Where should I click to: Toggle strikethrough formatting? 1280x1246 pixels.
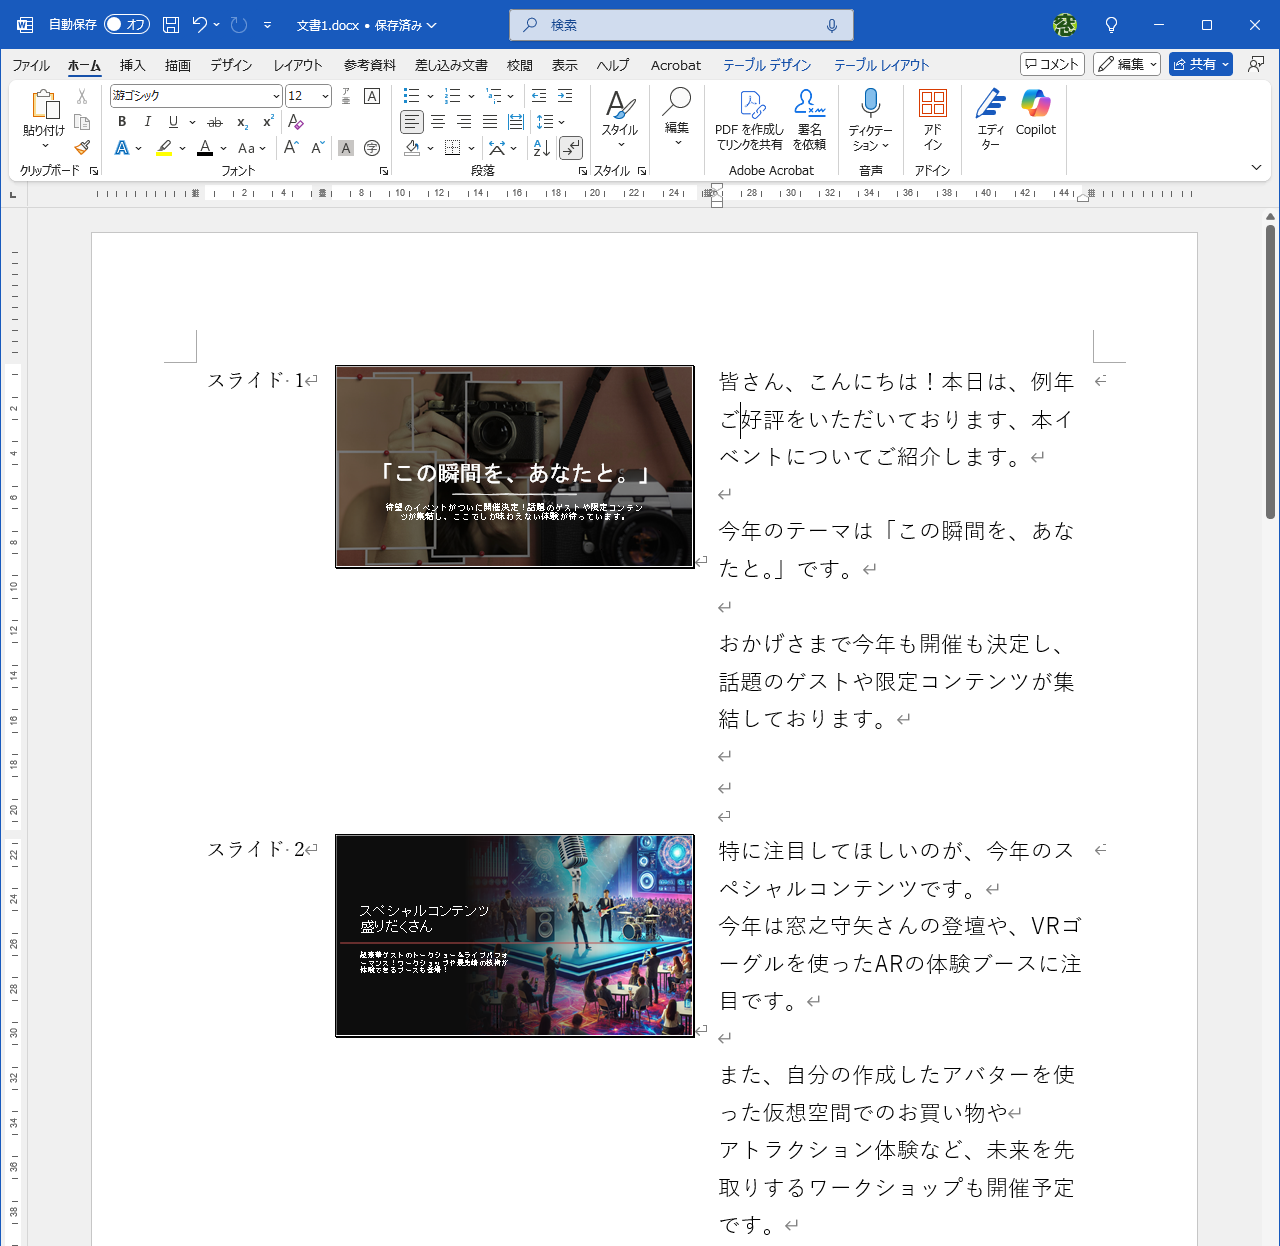click(x=214, y=122)
